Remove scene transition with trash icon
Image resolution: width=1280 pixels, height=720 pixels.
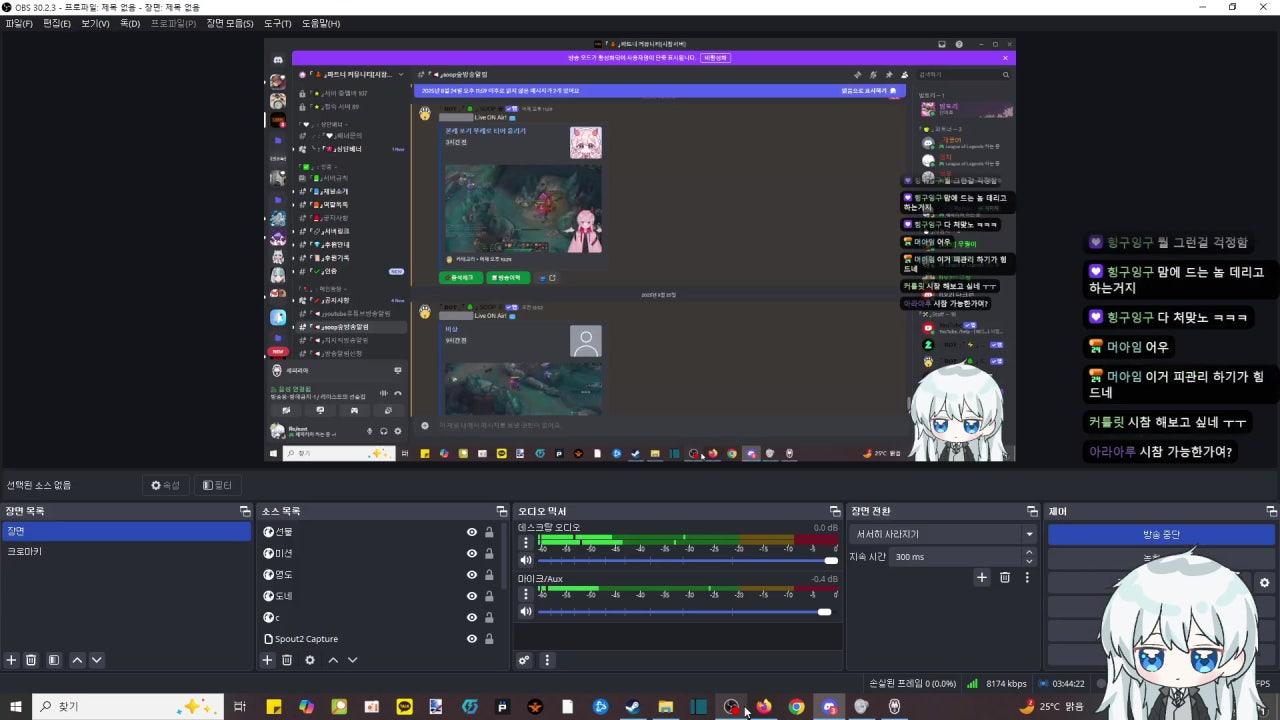(1005, 577)
